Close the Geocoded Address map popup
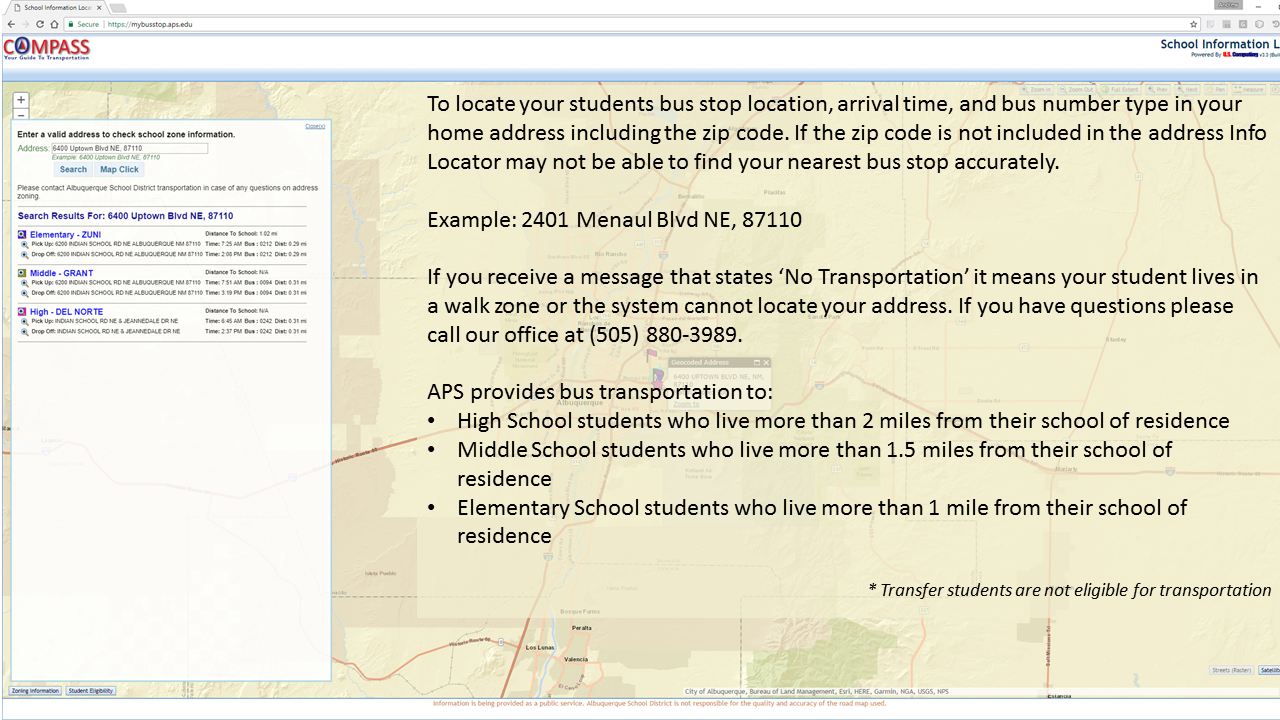Viewport: 1280px width, 720px height. click(x=766, y=363)
